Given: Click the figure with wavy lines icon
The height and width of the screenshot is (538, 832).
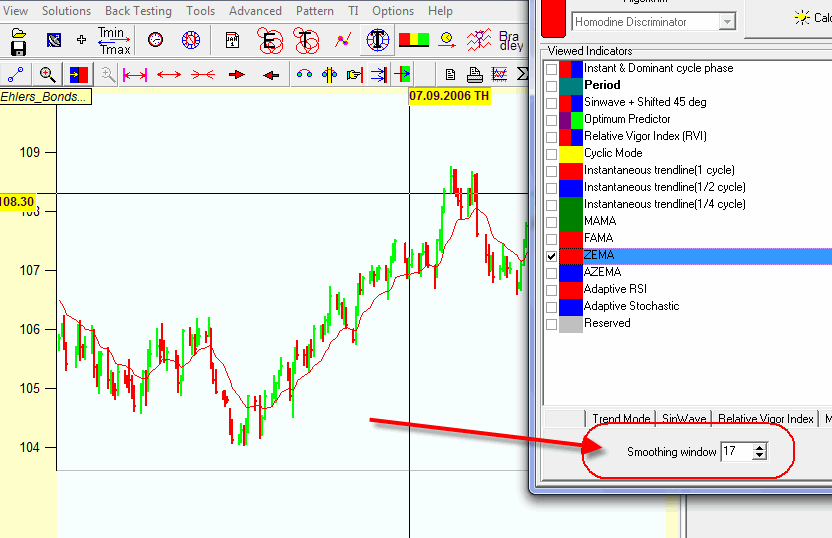Looking at the screenshot, I should point(479,40).
